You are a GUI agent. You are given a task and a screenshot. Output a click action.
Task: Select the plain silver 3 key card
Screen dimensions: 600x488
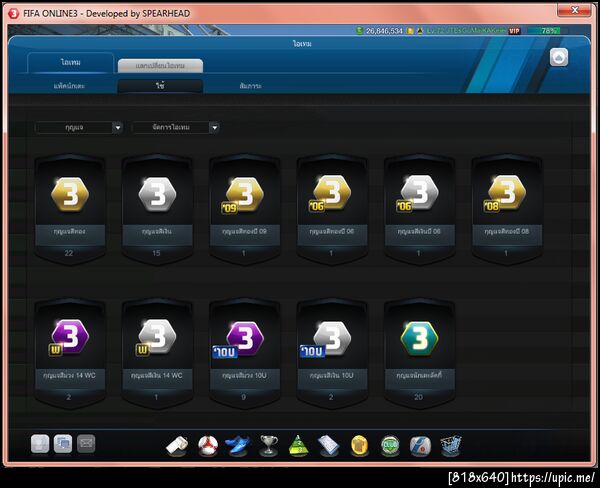coord(157,209)
